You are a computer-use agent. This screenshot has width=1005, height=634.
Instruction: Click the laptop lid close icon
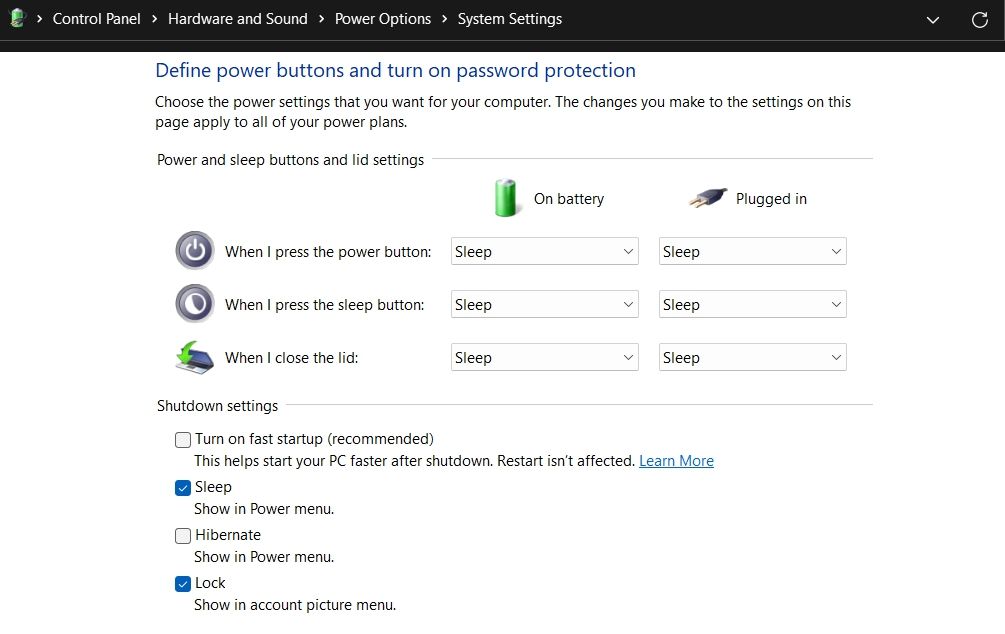[x=194, y=357]
